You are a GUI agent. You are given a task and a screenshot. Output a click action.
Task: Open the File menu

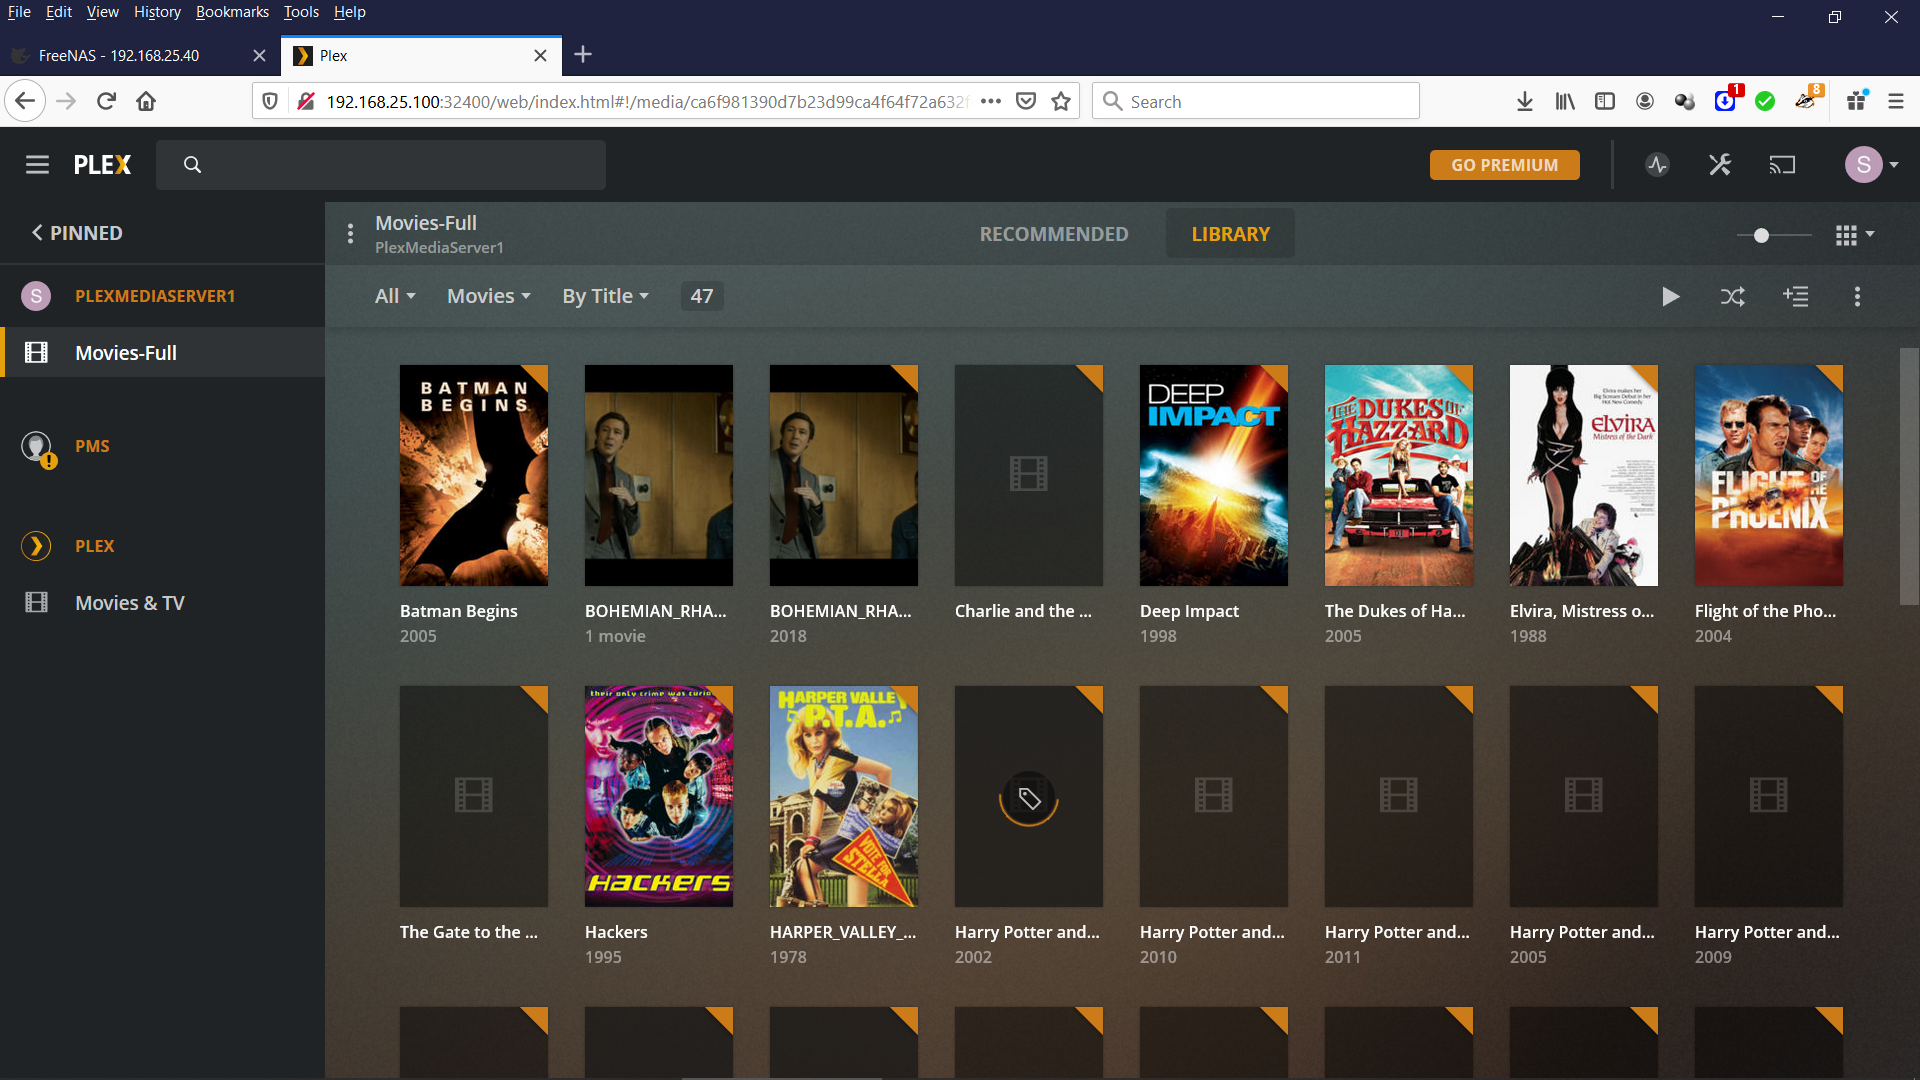point(19,12)
